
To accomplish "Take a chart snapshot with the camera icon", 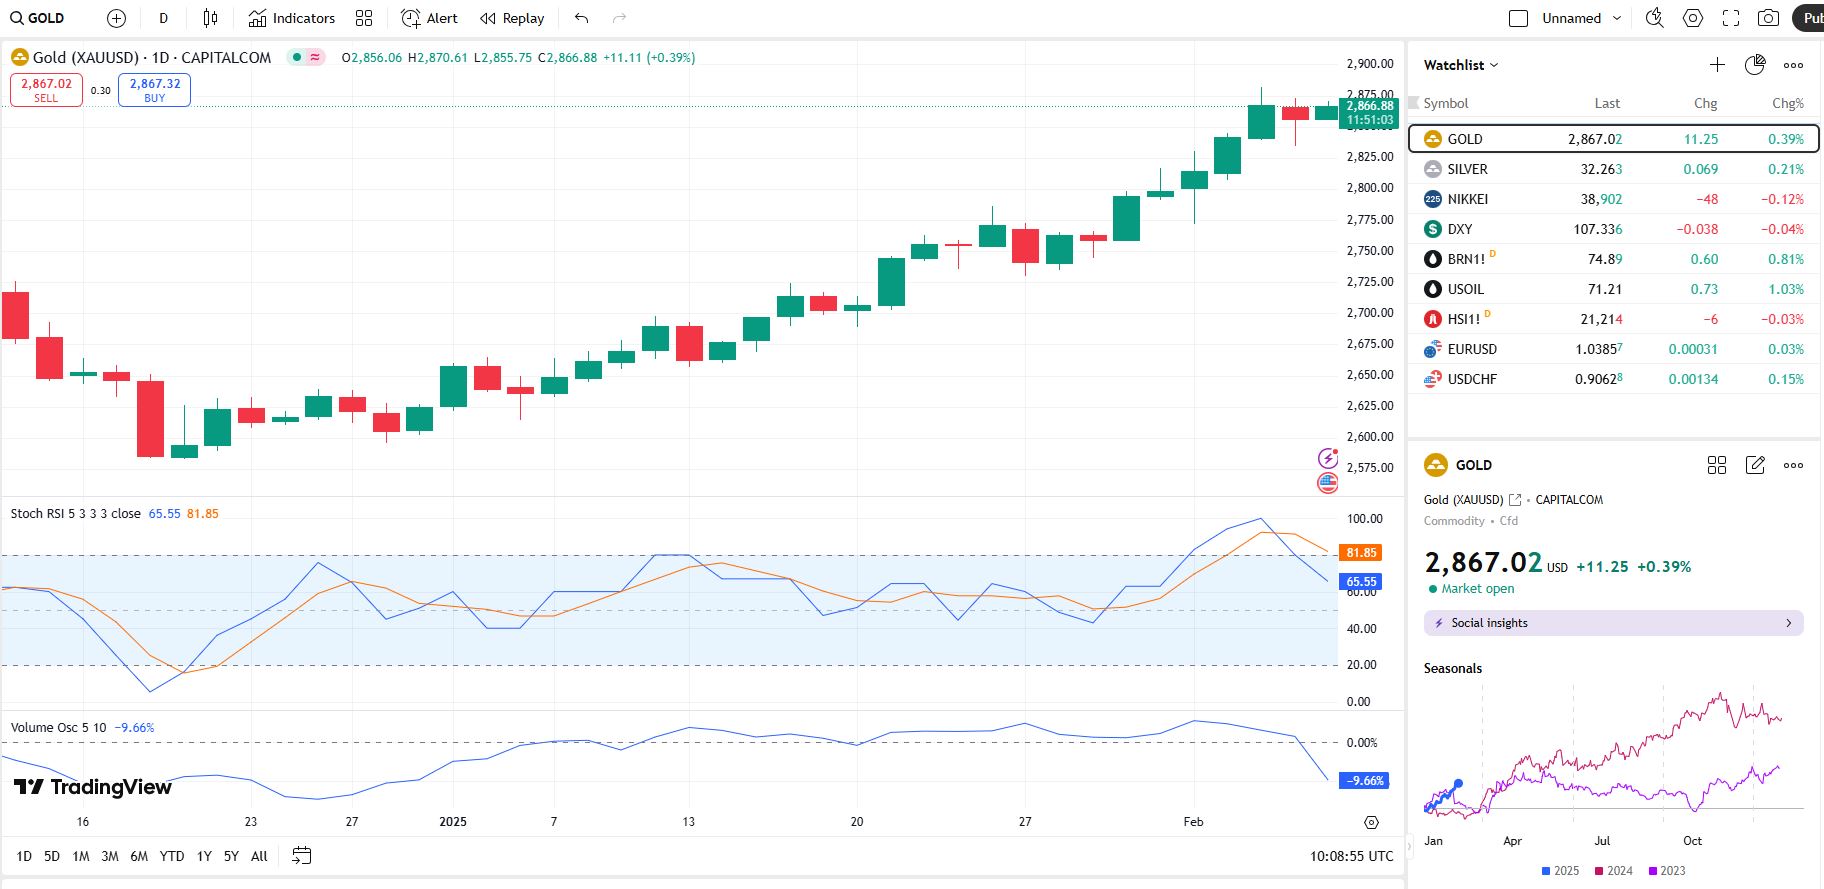I will click(1768, 18).
